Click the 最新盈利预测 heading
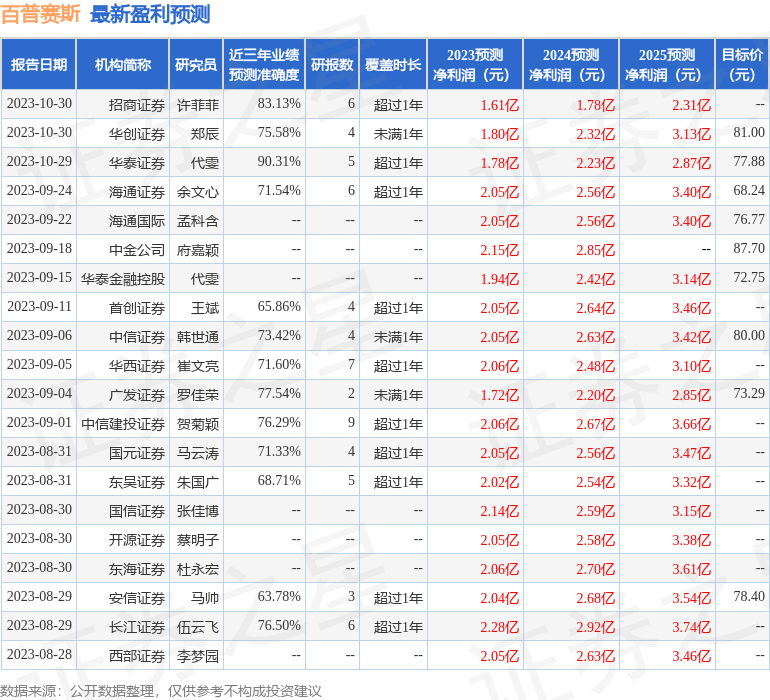 (150, 14)
